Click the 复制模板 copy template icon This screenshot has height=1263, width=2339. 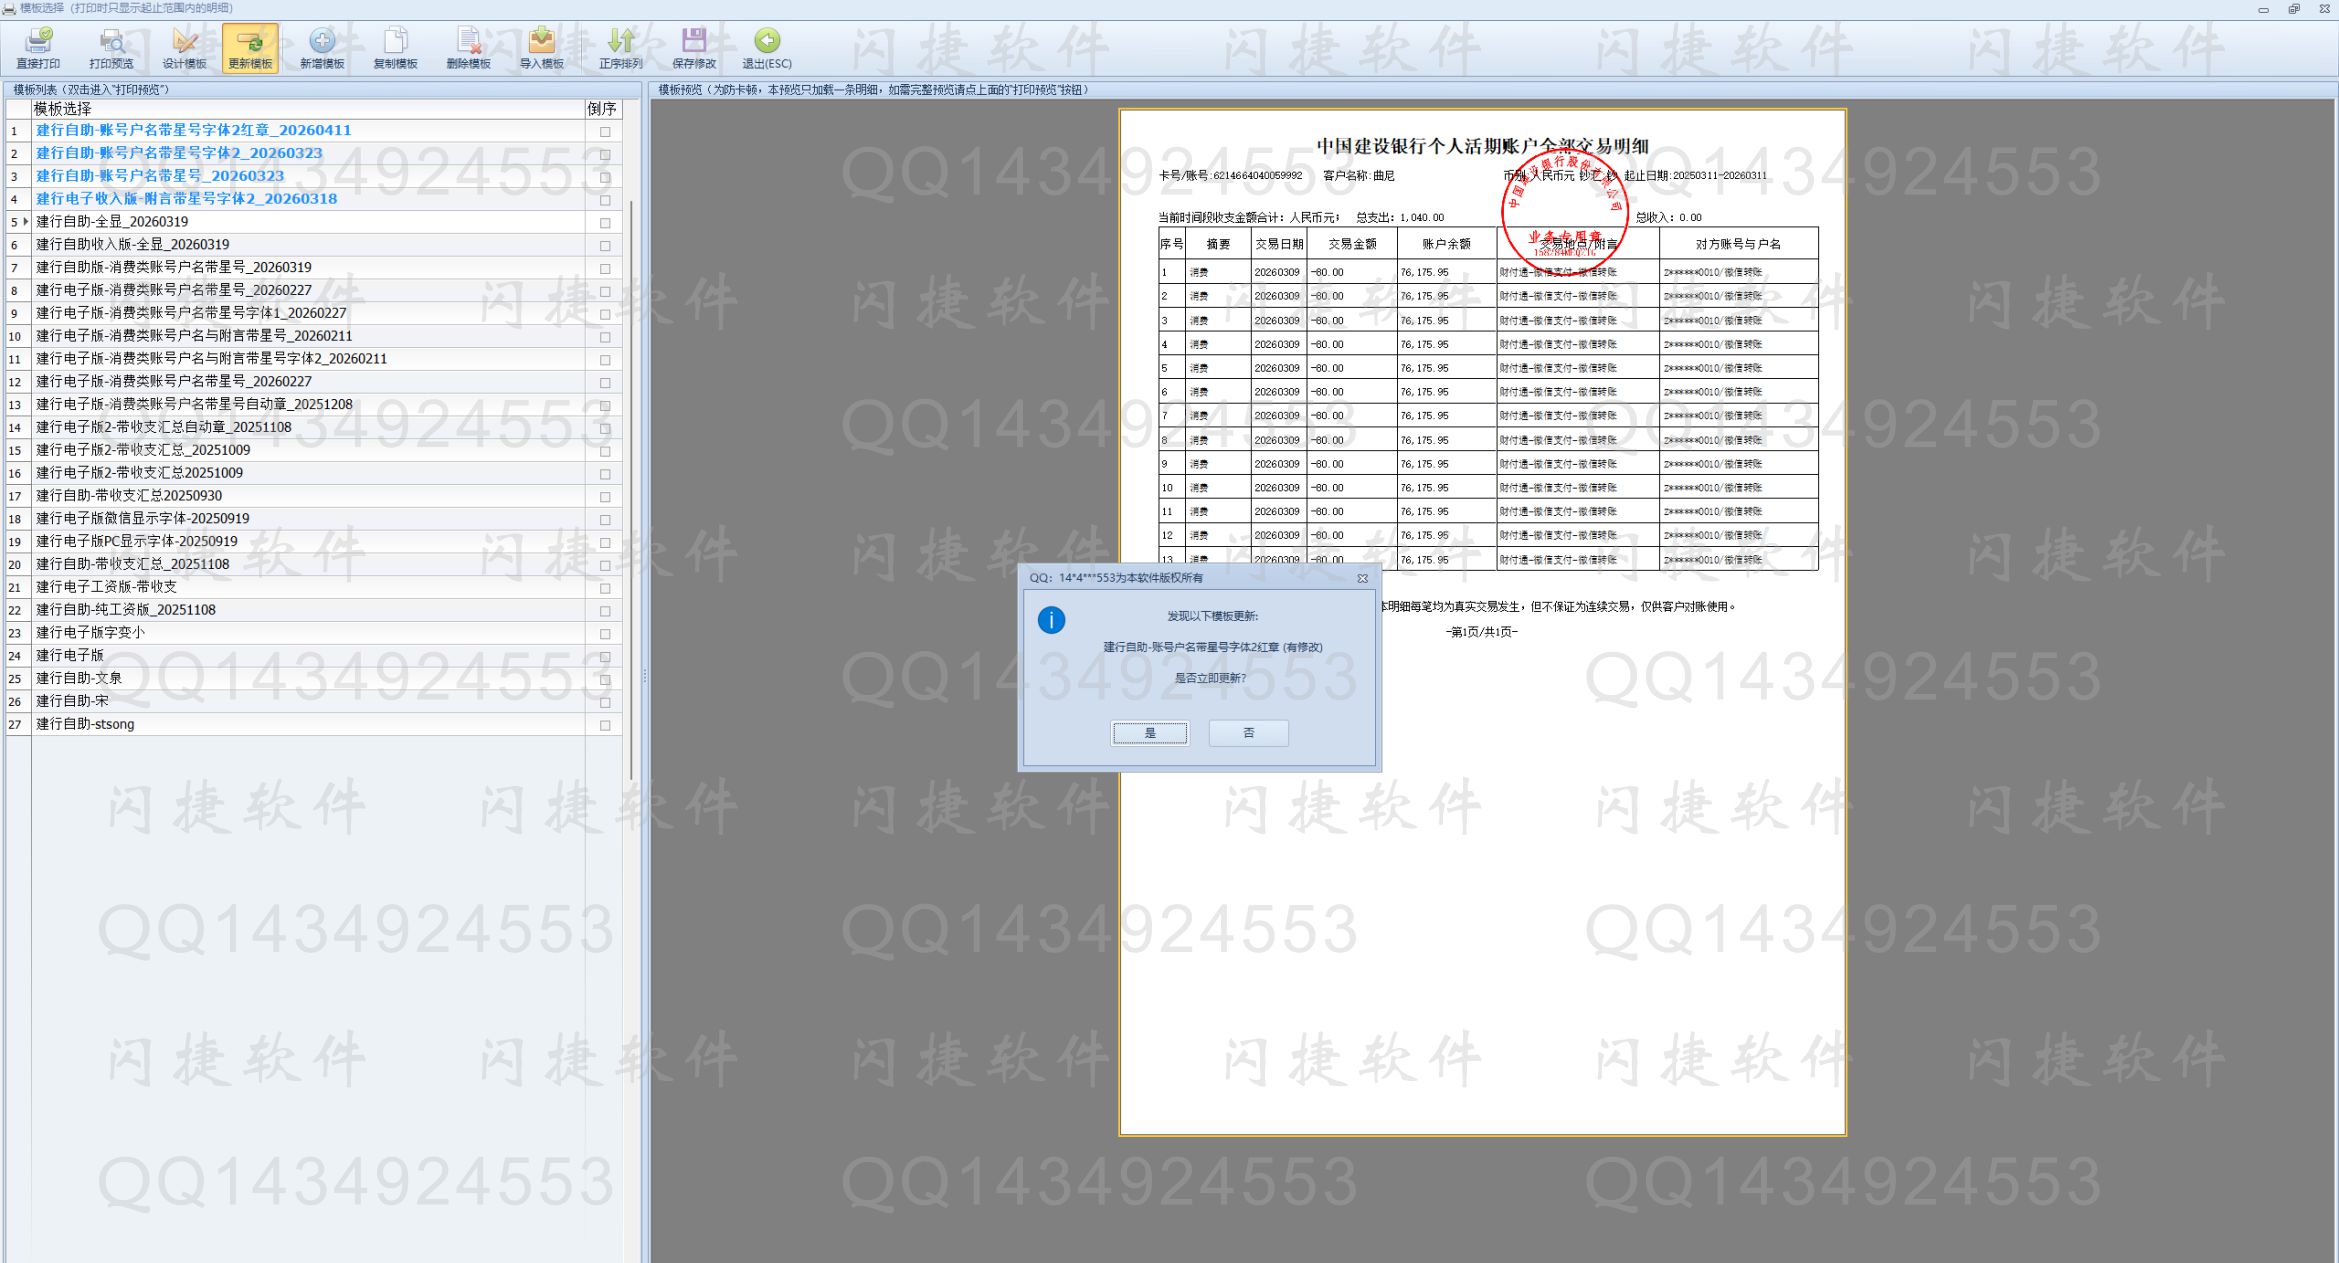395,42
